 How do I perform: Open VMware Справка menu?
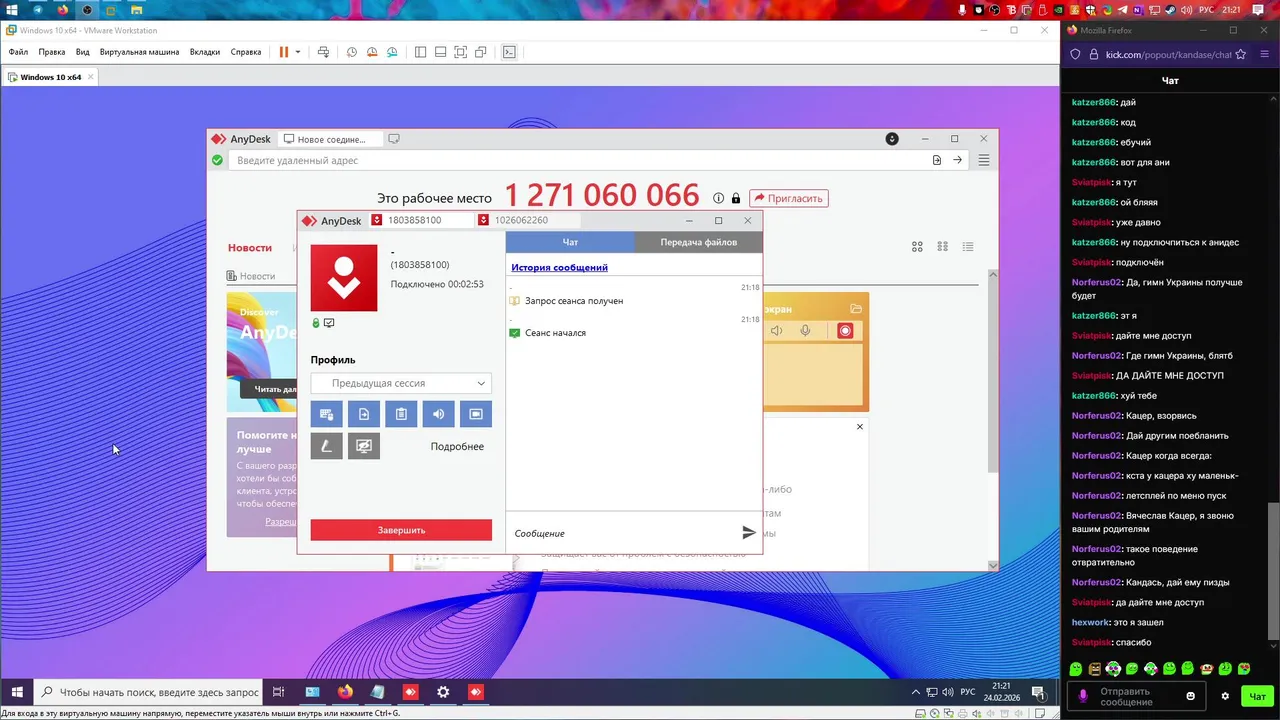tap(246, 52)
